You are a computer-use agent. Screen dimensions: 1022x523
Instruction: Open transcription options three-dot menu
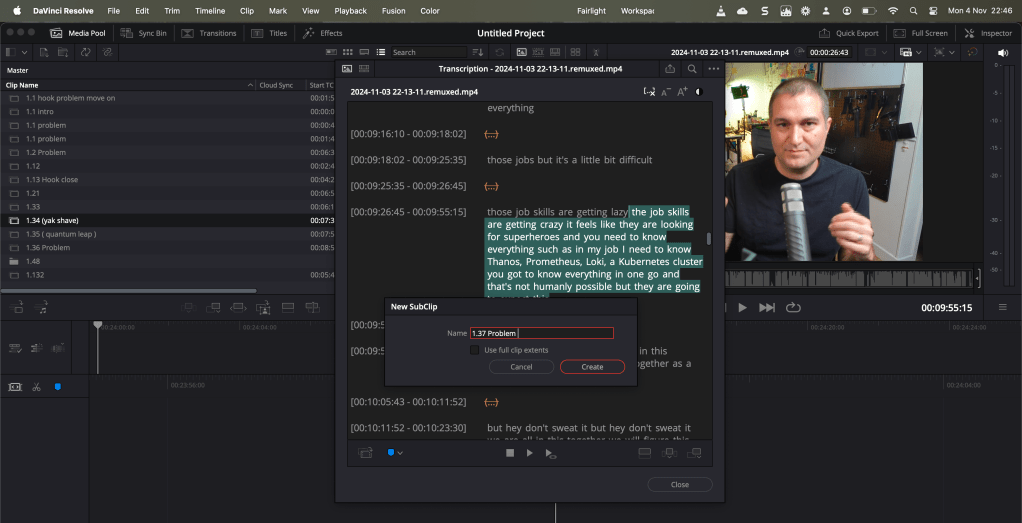click(x=714, y=68)
